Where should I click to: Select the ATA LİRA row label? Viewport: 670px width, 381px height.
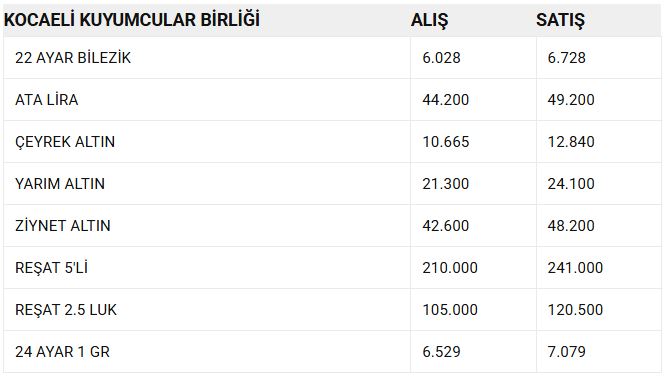coord(47,100)
